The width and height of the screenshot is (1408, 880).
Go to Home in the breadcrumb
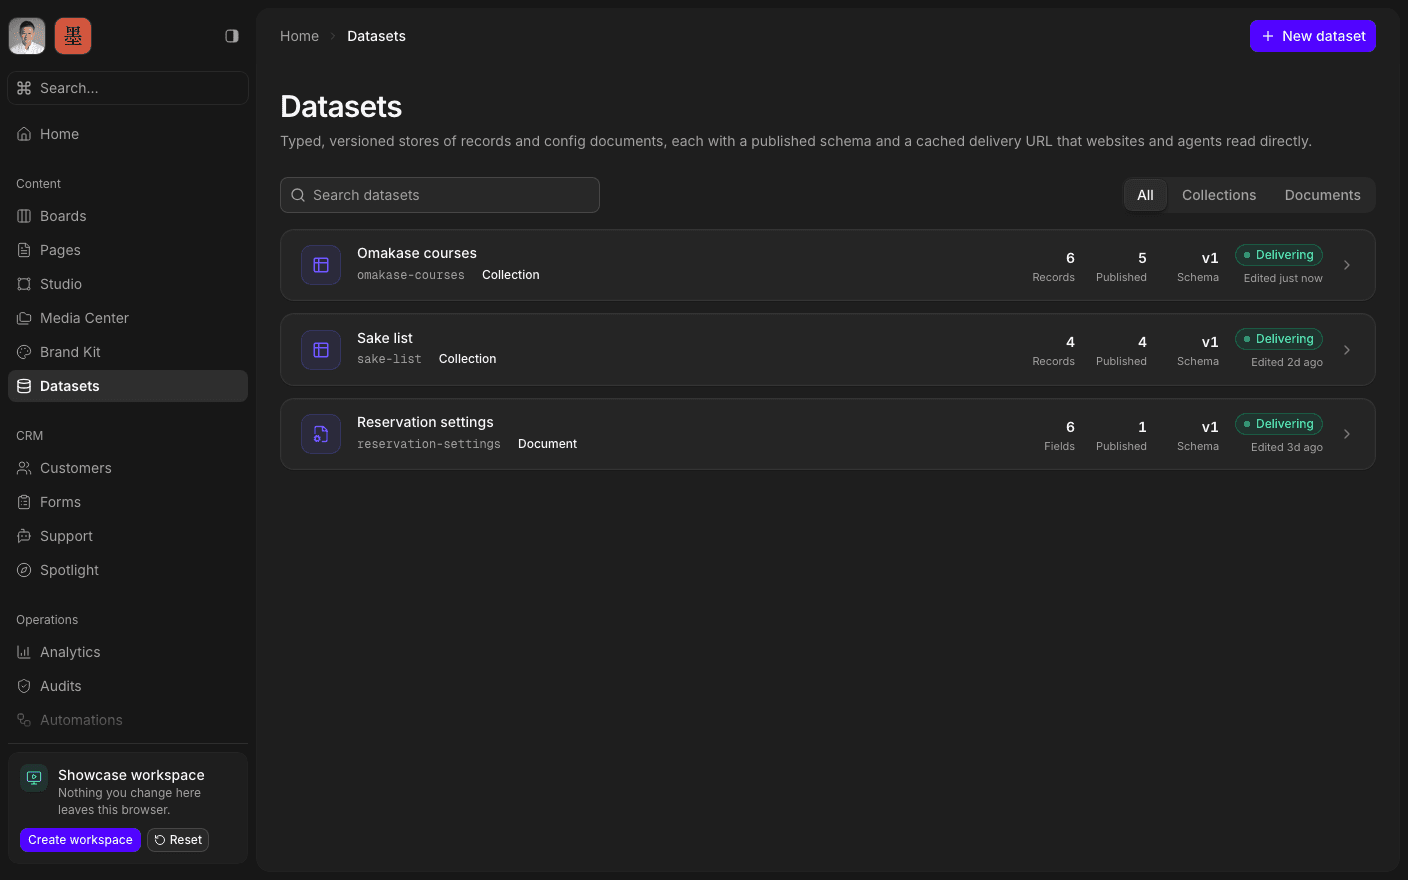(299, 36)
